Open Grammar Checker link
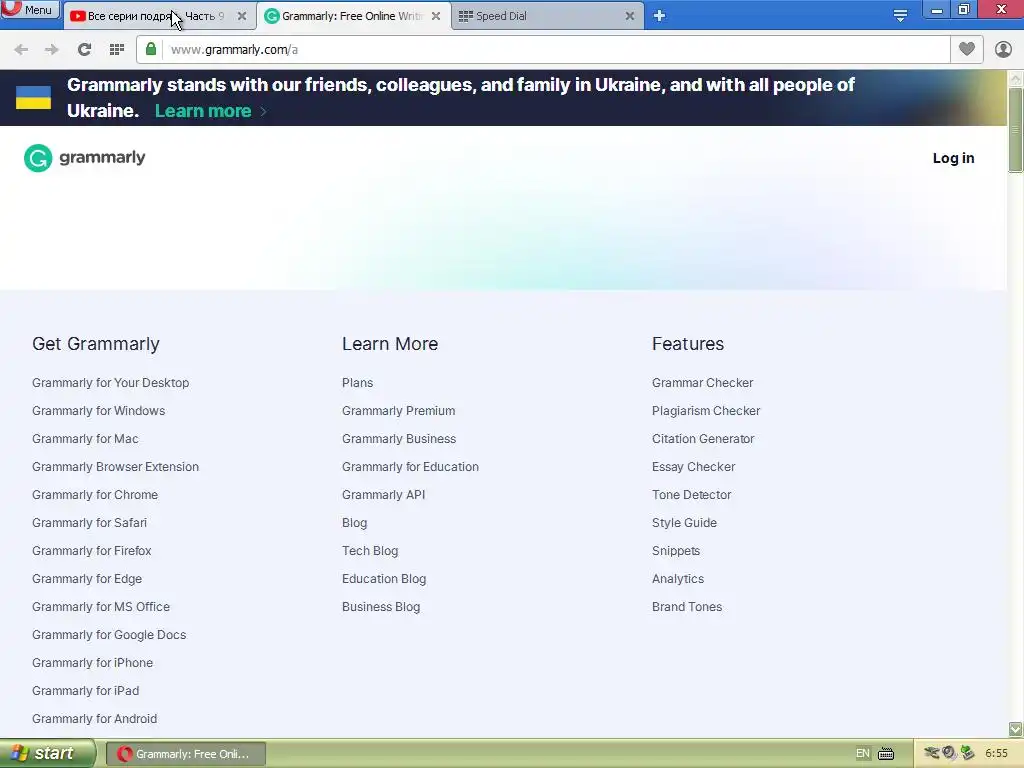Image resolution: width=1024 pixels, height=768 pixels. click(703, 383)
